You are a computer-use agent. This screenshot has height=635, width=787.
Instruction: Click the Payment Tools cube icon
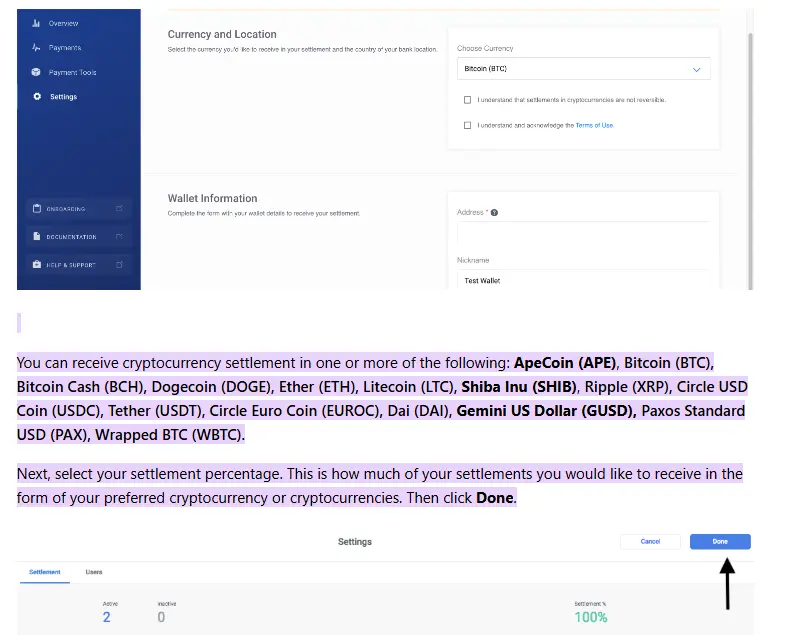pyautogui.click(x=36, y=72)
